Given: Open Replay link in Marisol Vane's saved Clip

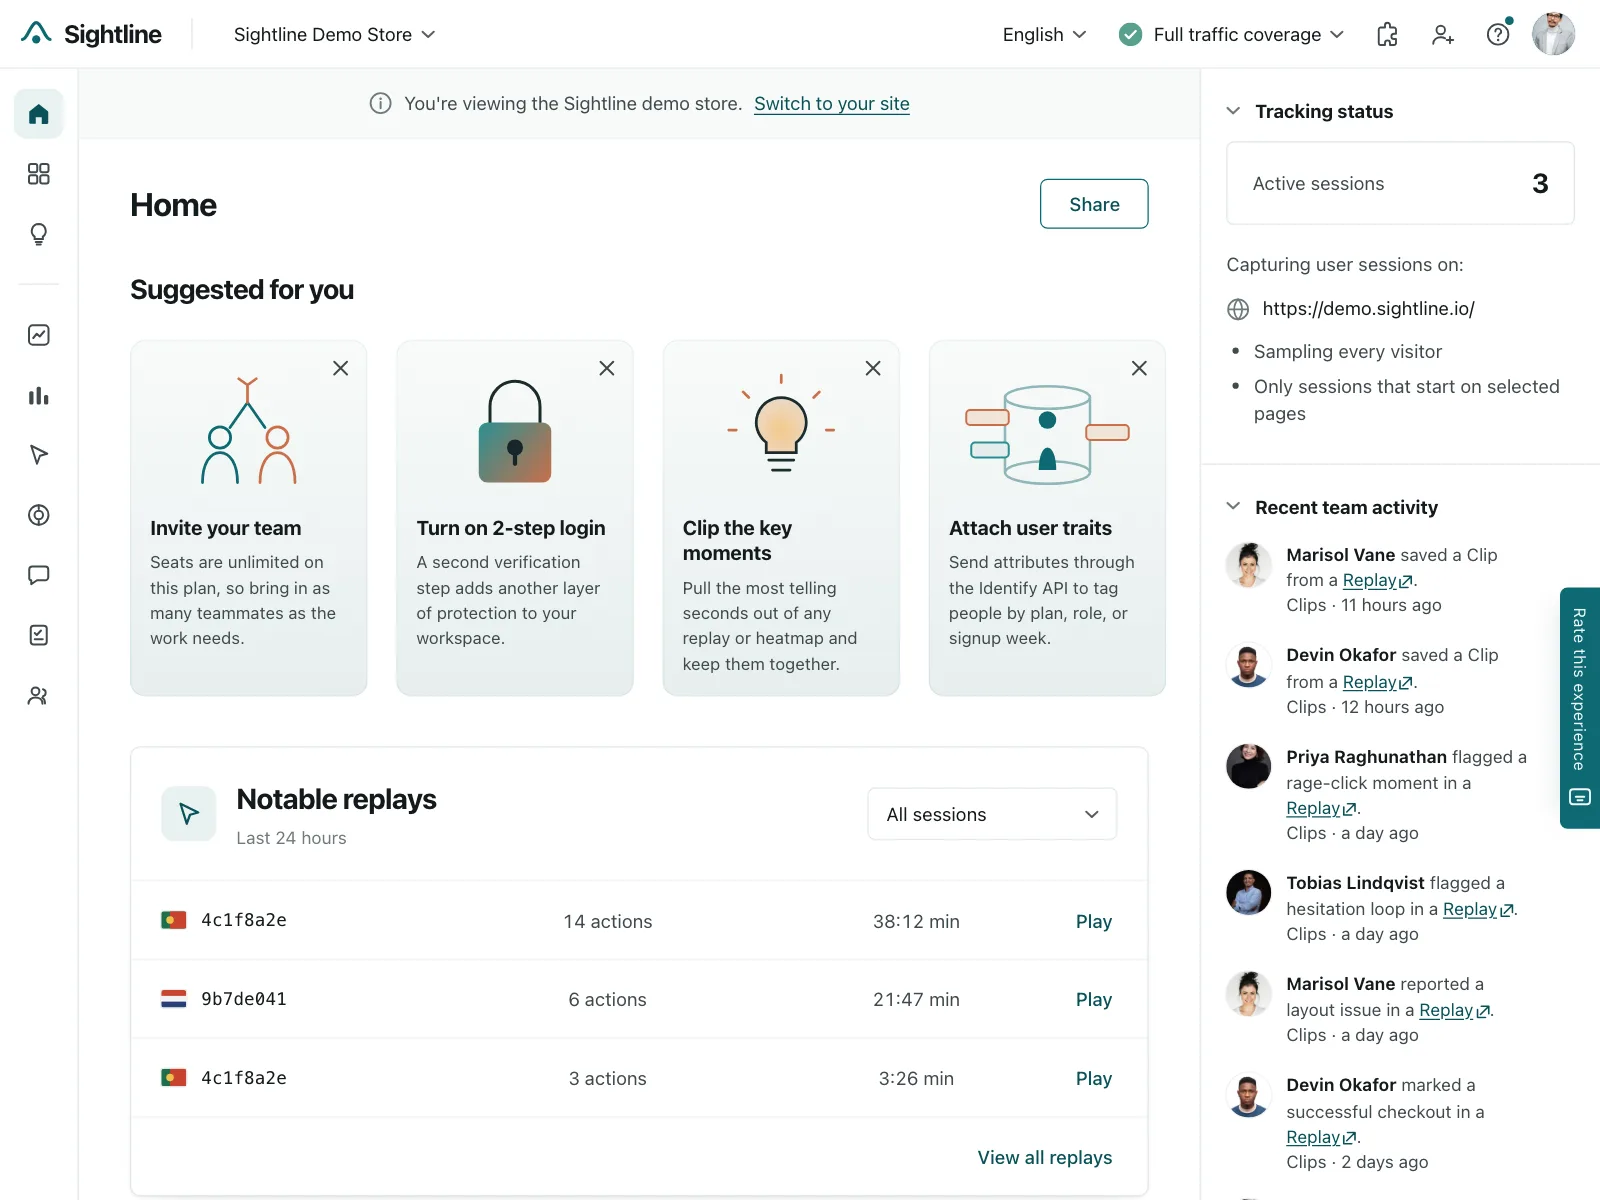Looking at the screenshot, I should 1378,580.
